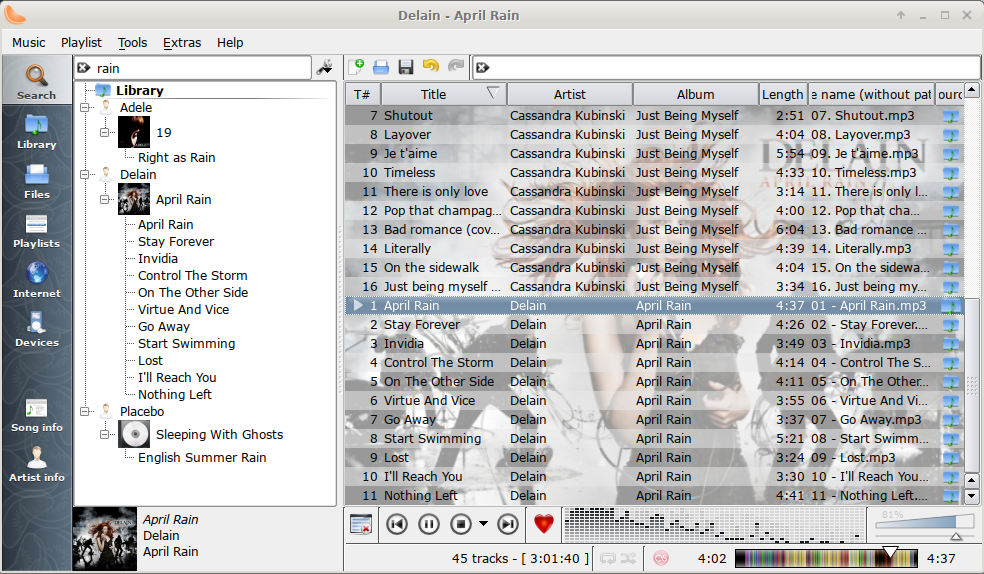Screen dimensions: 984x574
Task: Collapse the album 19 node
Action: [x=104, y=132]
